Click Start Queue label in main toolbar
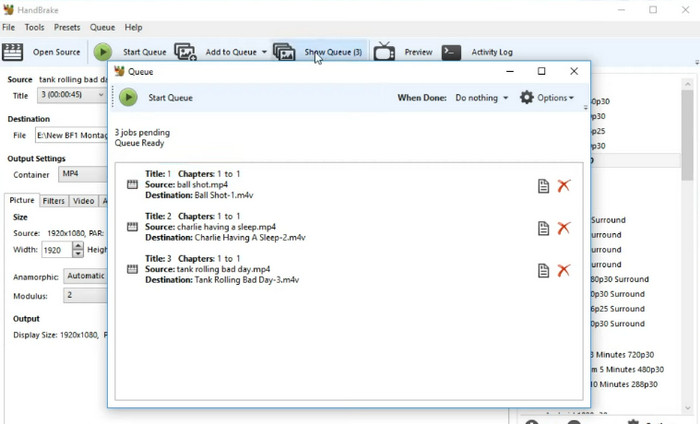The width and height of the screenshot is (700, 424). [144, 52]
